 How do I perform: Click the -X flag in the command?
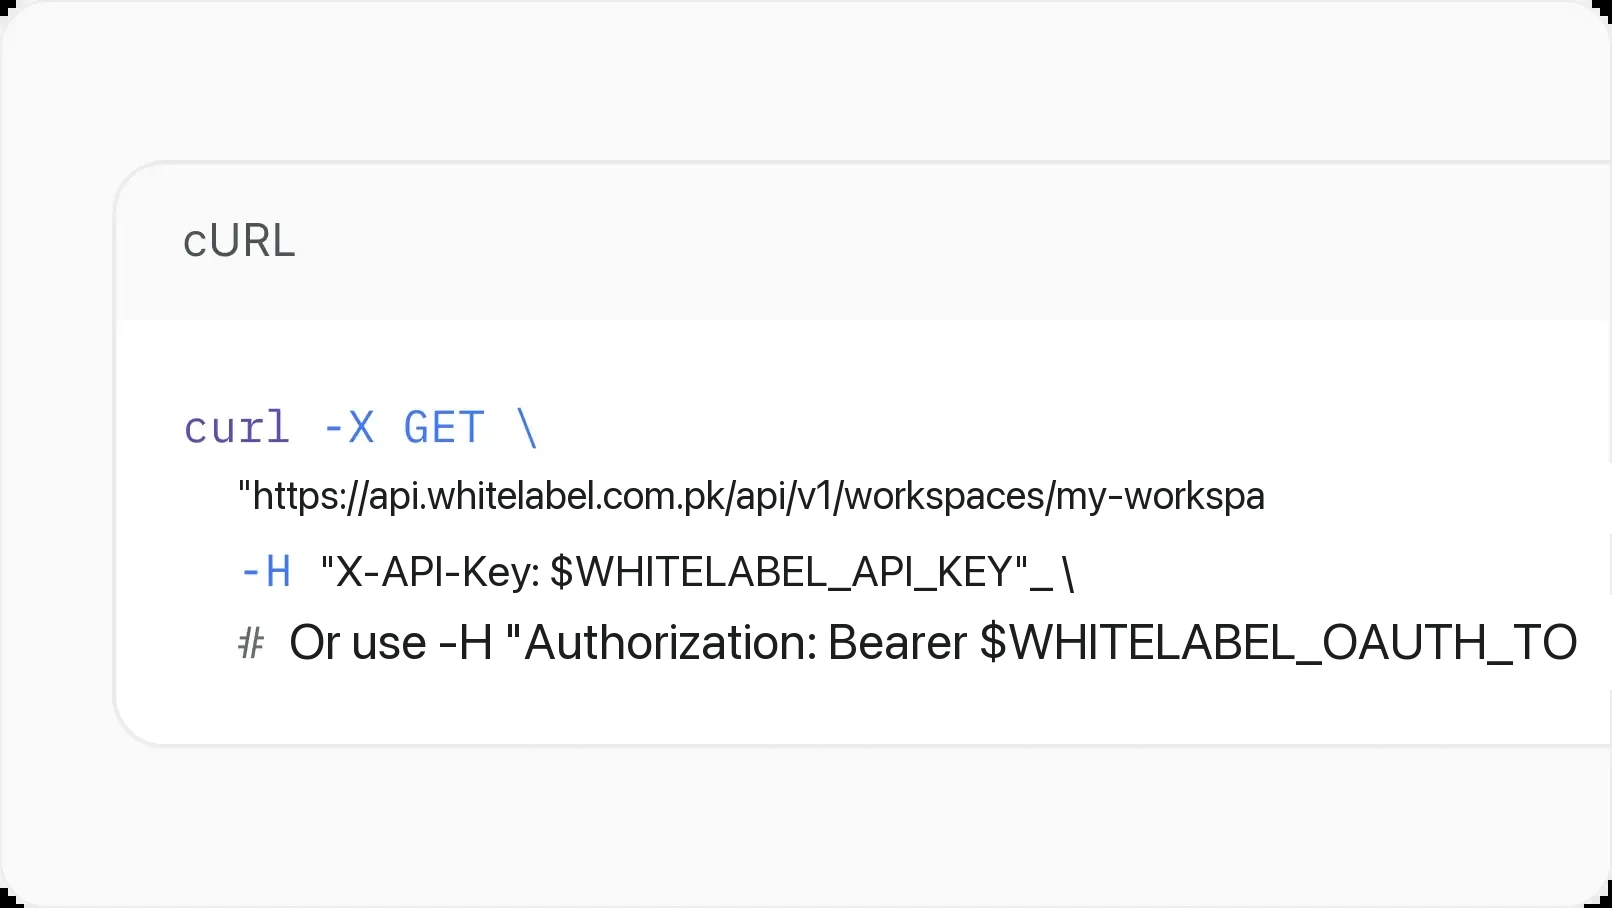(348, 428)
